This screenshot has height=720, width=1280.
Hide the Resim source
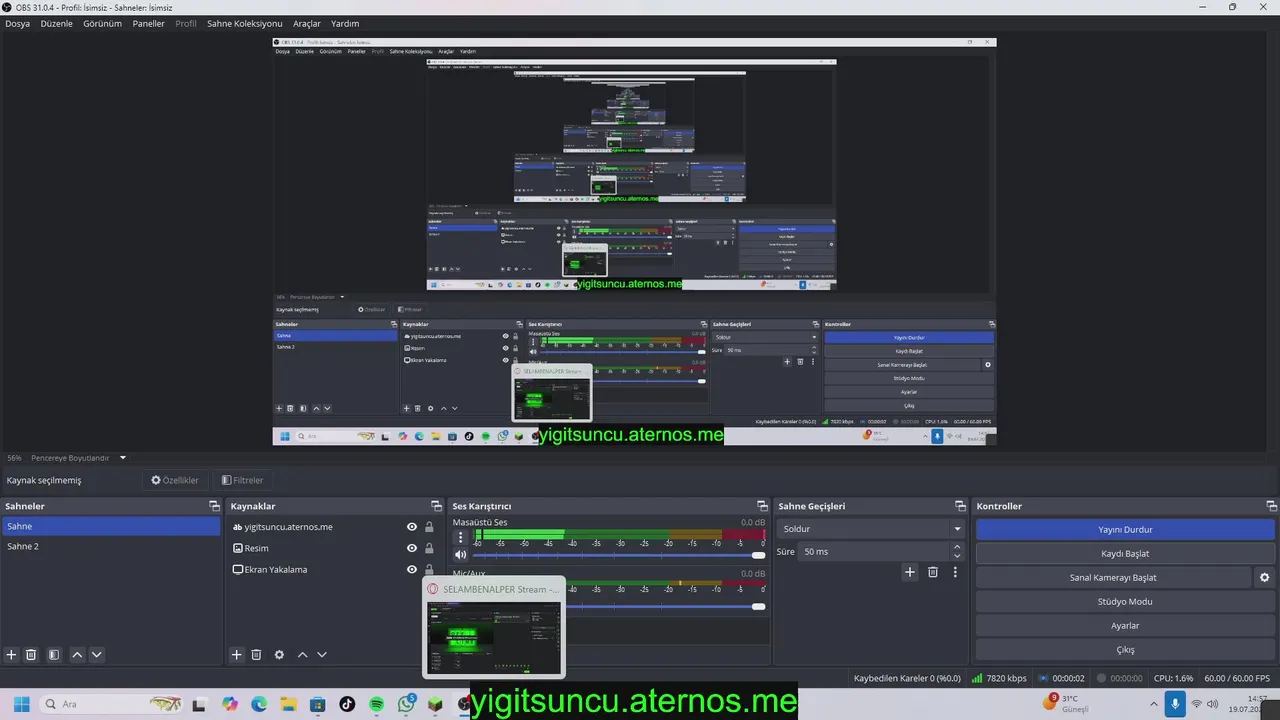click(x=412, y=548)
